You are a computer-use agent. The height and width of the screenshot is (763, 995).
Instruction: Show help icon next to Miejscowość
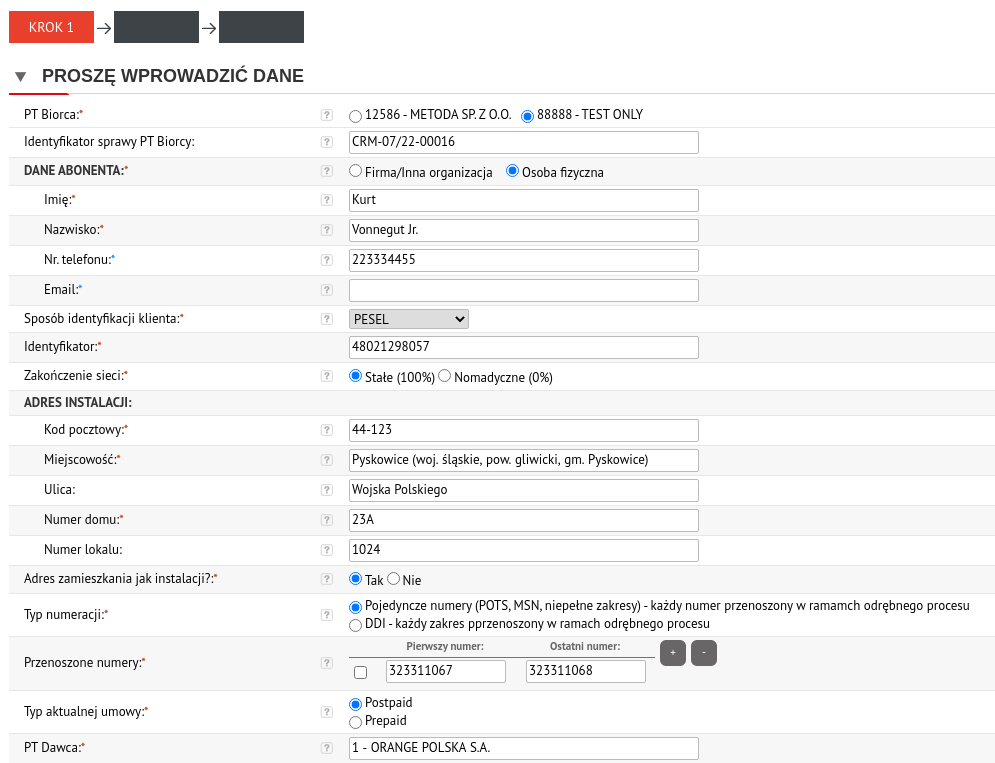(327, 460)
